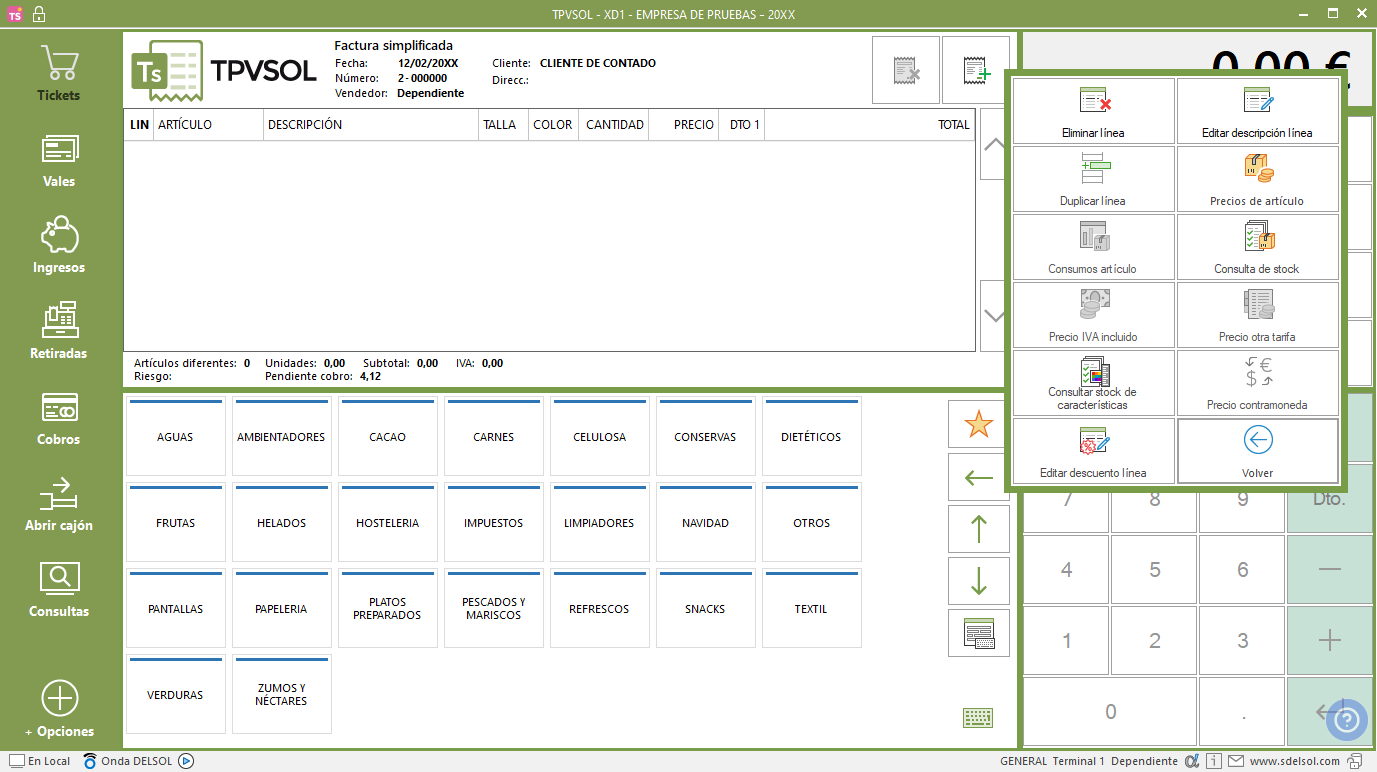Click the DESCRIPCIÓN column header
1377x772 pixels.
pyautogui.click(x=371, y=125)
